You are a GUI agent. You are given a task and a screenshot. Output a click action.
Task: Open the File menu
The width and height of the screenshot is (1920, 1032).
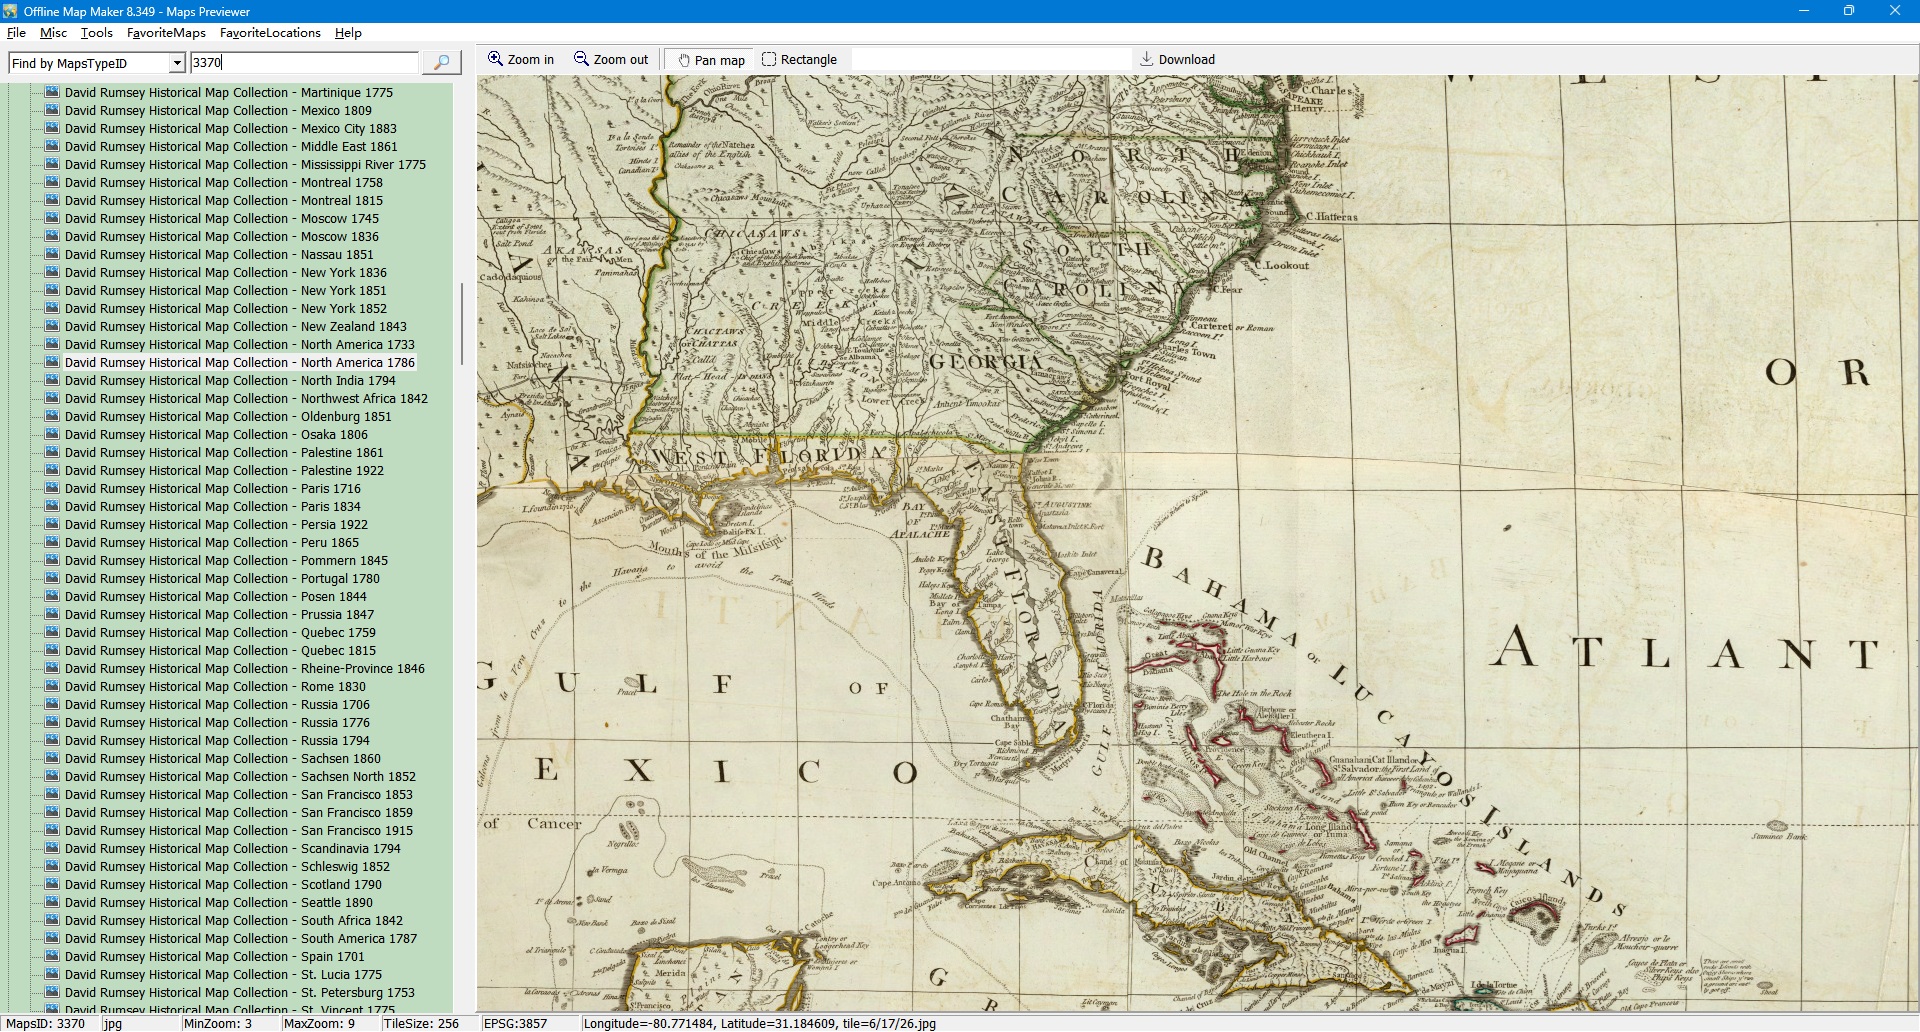[16, 33]
